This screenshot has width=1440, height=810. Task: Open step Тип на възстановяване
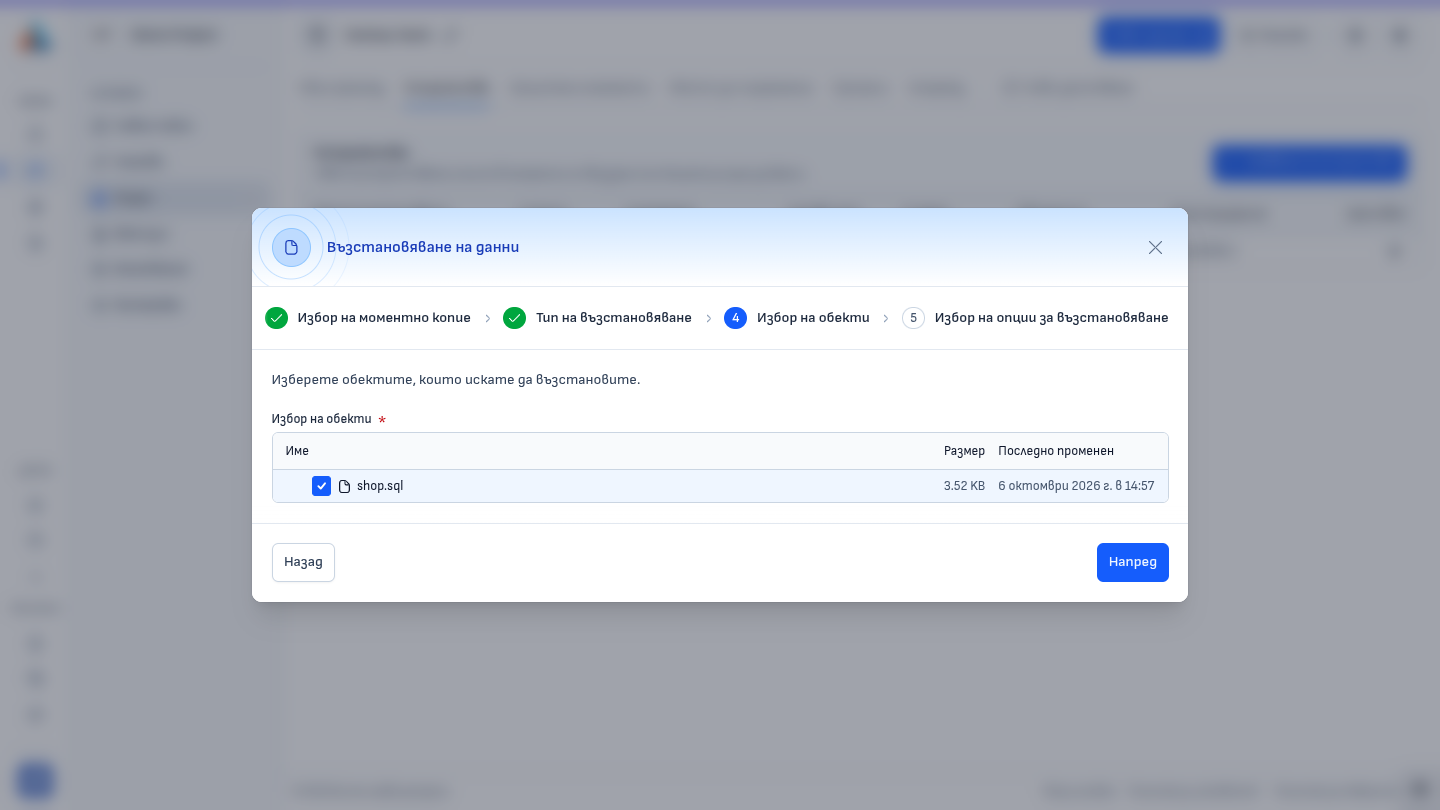[x=597, y=318]
